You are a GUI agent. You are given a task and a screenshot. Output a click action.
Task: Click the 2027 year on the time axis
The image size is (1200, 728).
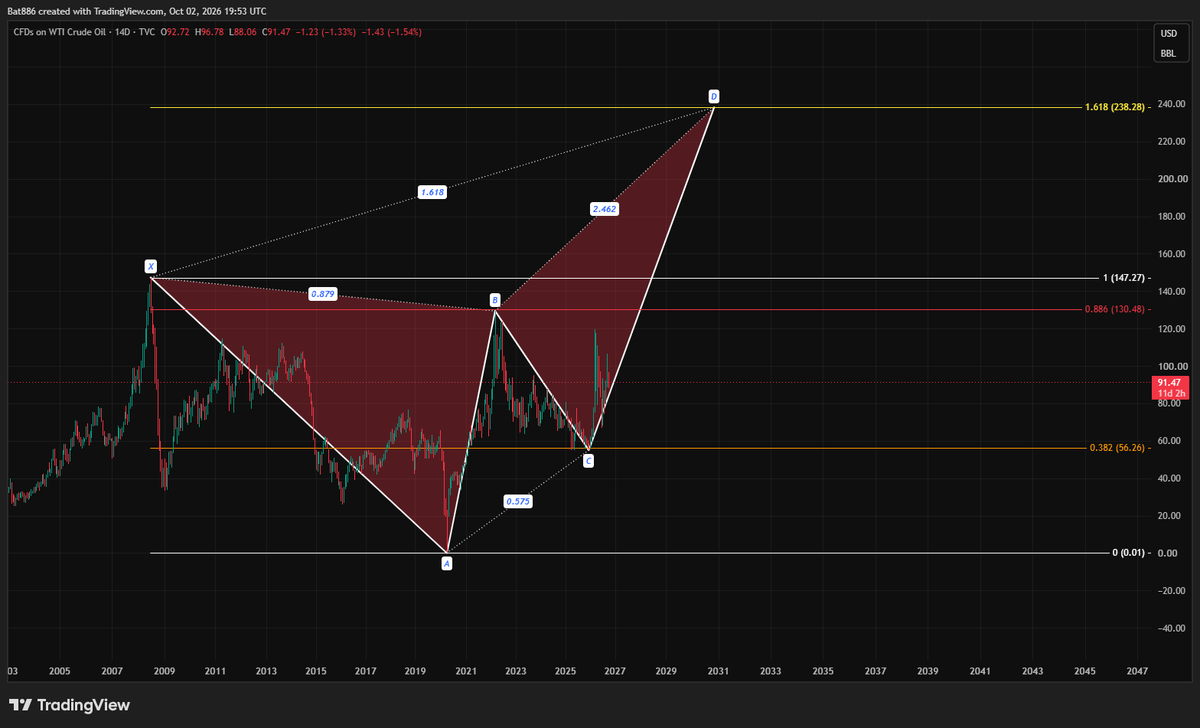click(x=615, y=671)
